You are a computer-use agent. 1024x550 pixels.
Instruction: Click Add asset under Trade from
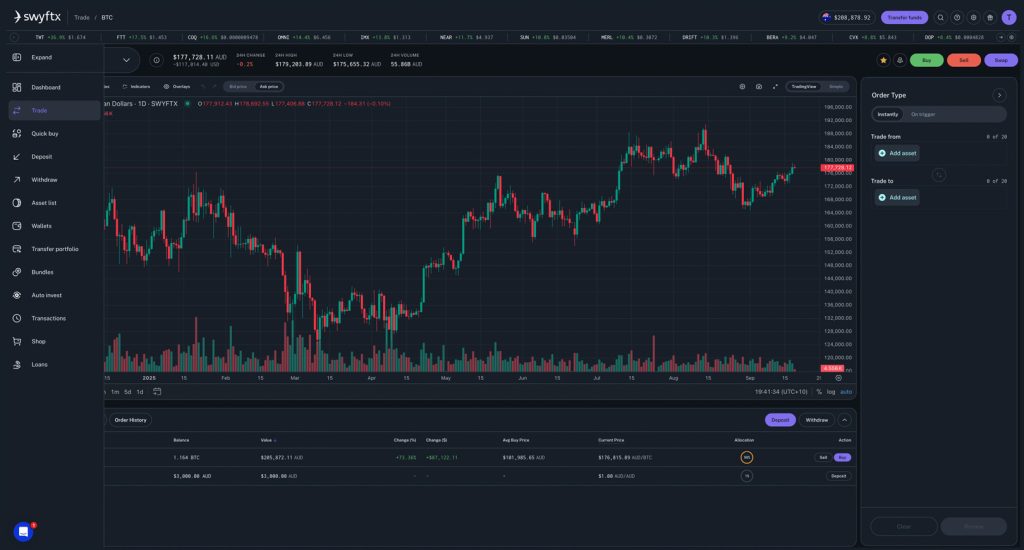(896, 153)
